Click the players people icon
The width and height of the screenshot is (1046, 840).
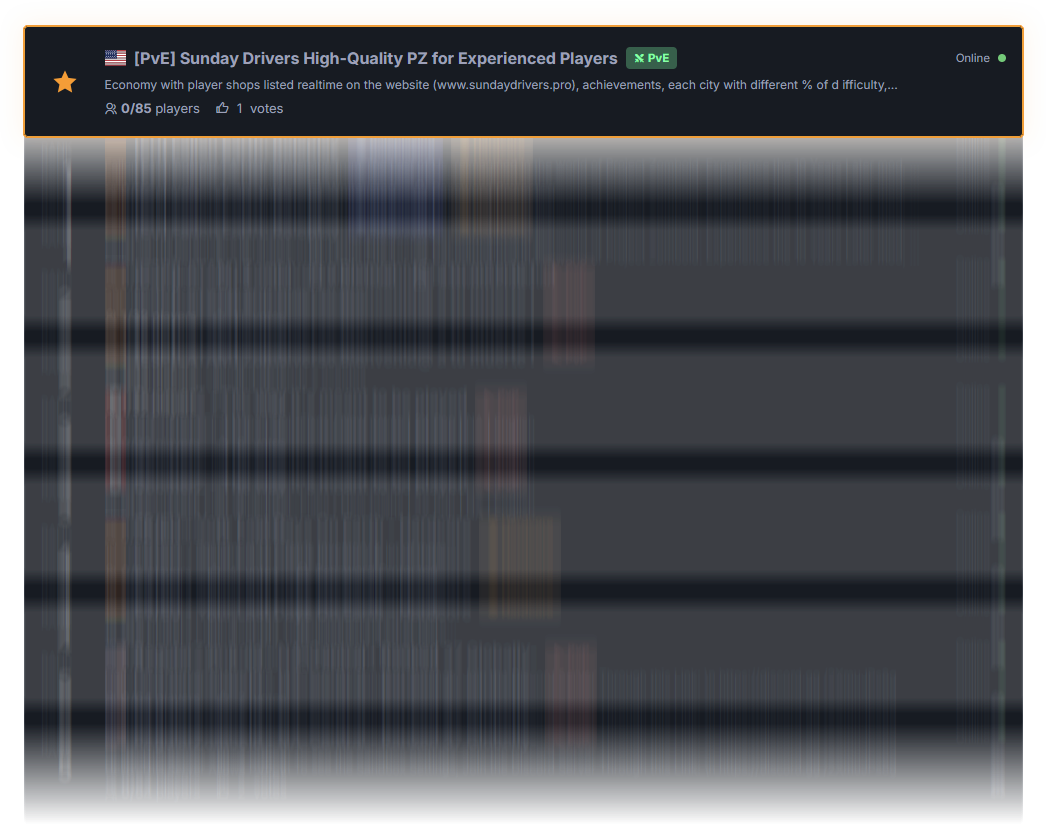111,109
